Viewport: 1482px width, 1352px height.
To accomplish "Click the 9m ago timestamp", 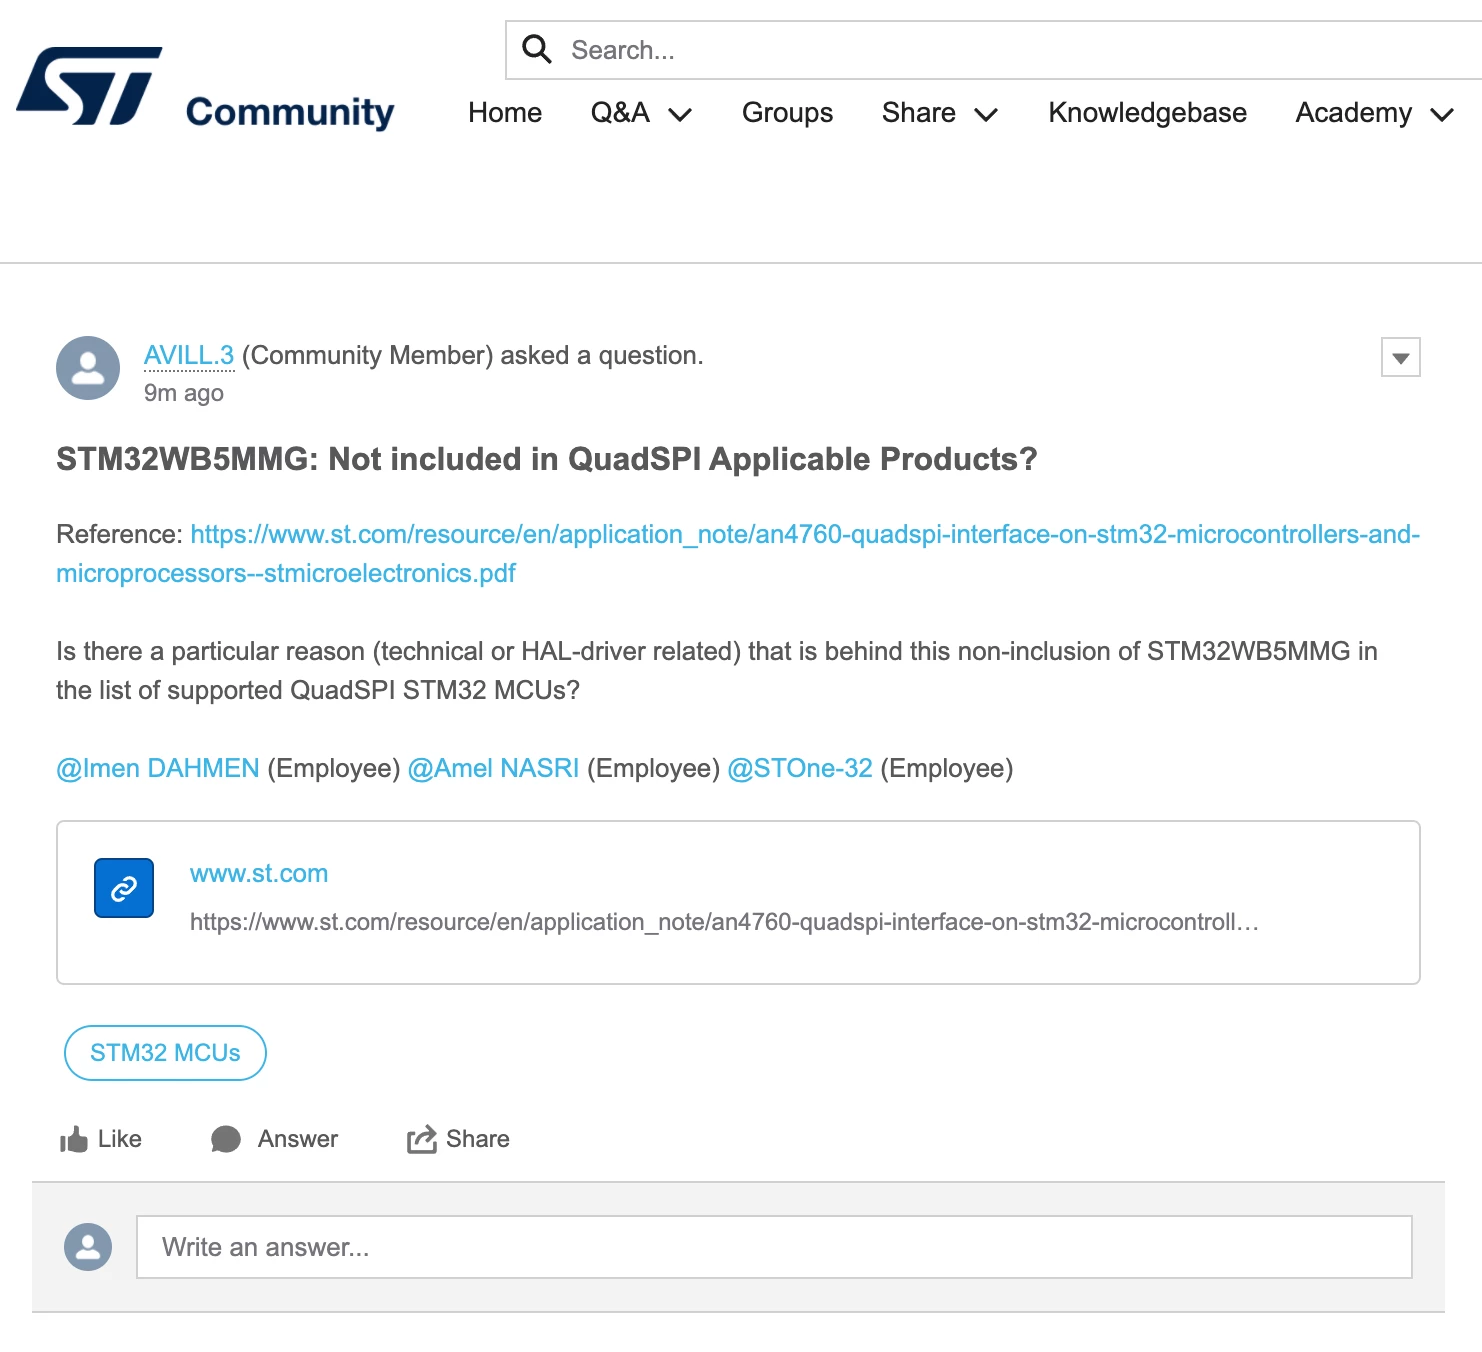I will tap(184, 393).
